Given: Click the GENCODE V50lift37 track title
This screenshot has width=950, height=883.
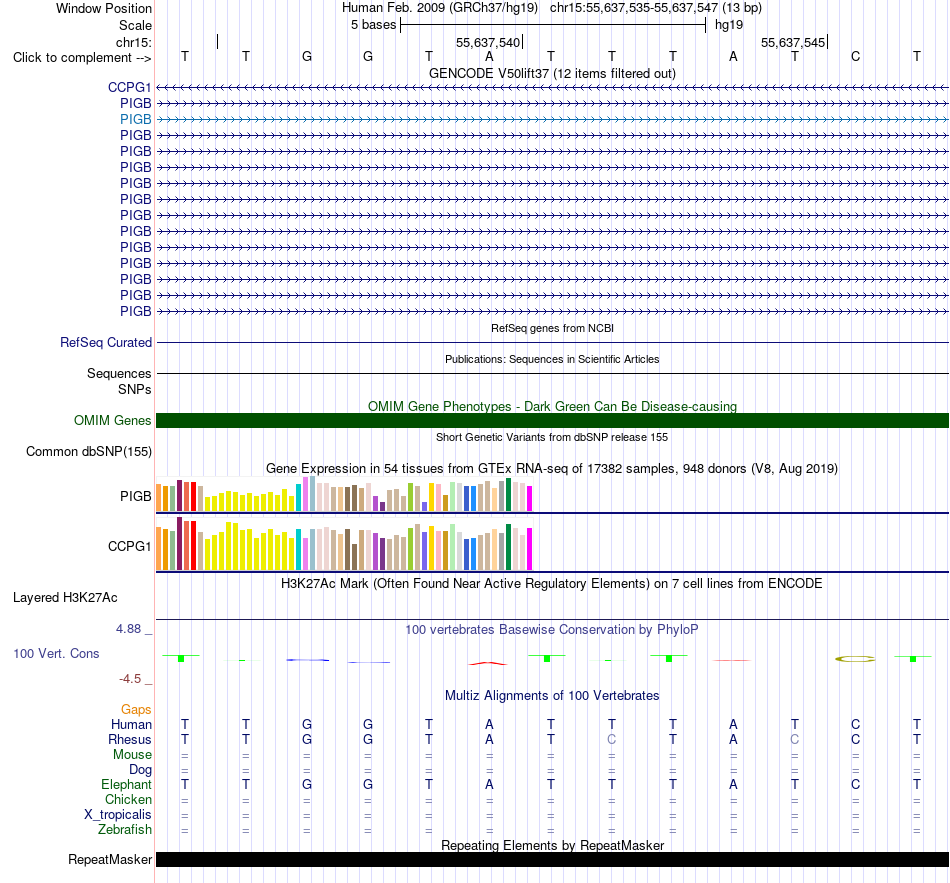Looking at the screenshot, I should 552,73.
